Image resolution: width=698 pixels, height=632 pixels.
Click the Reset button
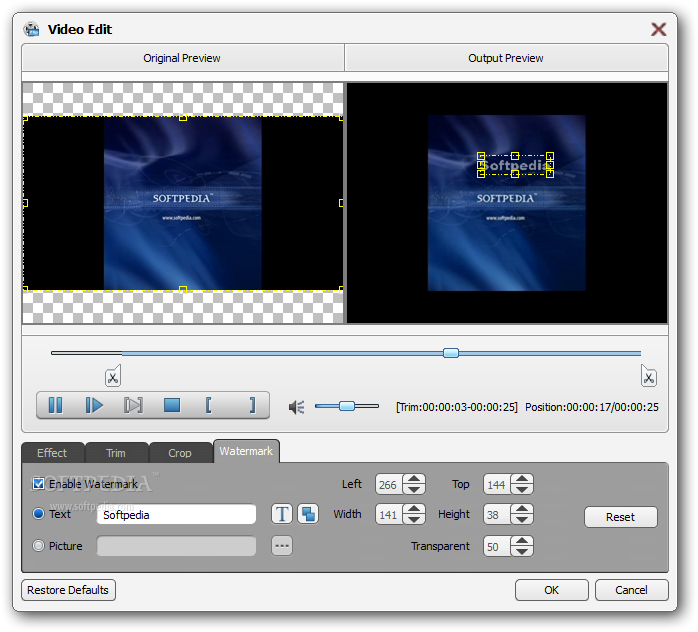(620, 517)
